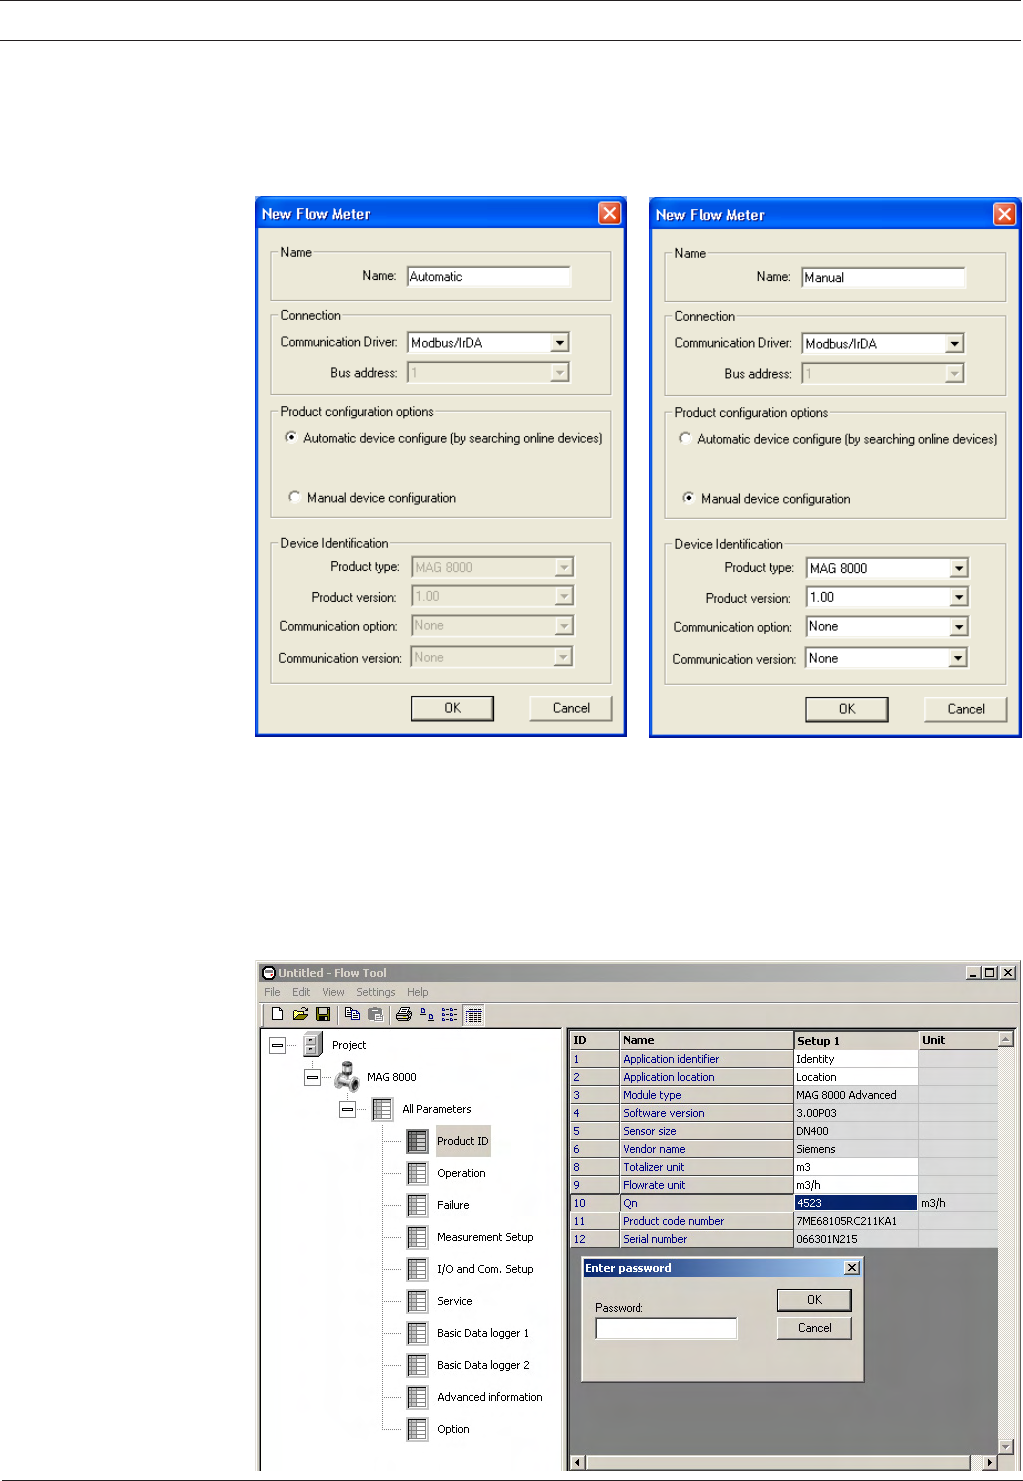This screenshot has height=1481, width=1023.
Task: Select Measurement Setup label in tree
Action: 485,1237
